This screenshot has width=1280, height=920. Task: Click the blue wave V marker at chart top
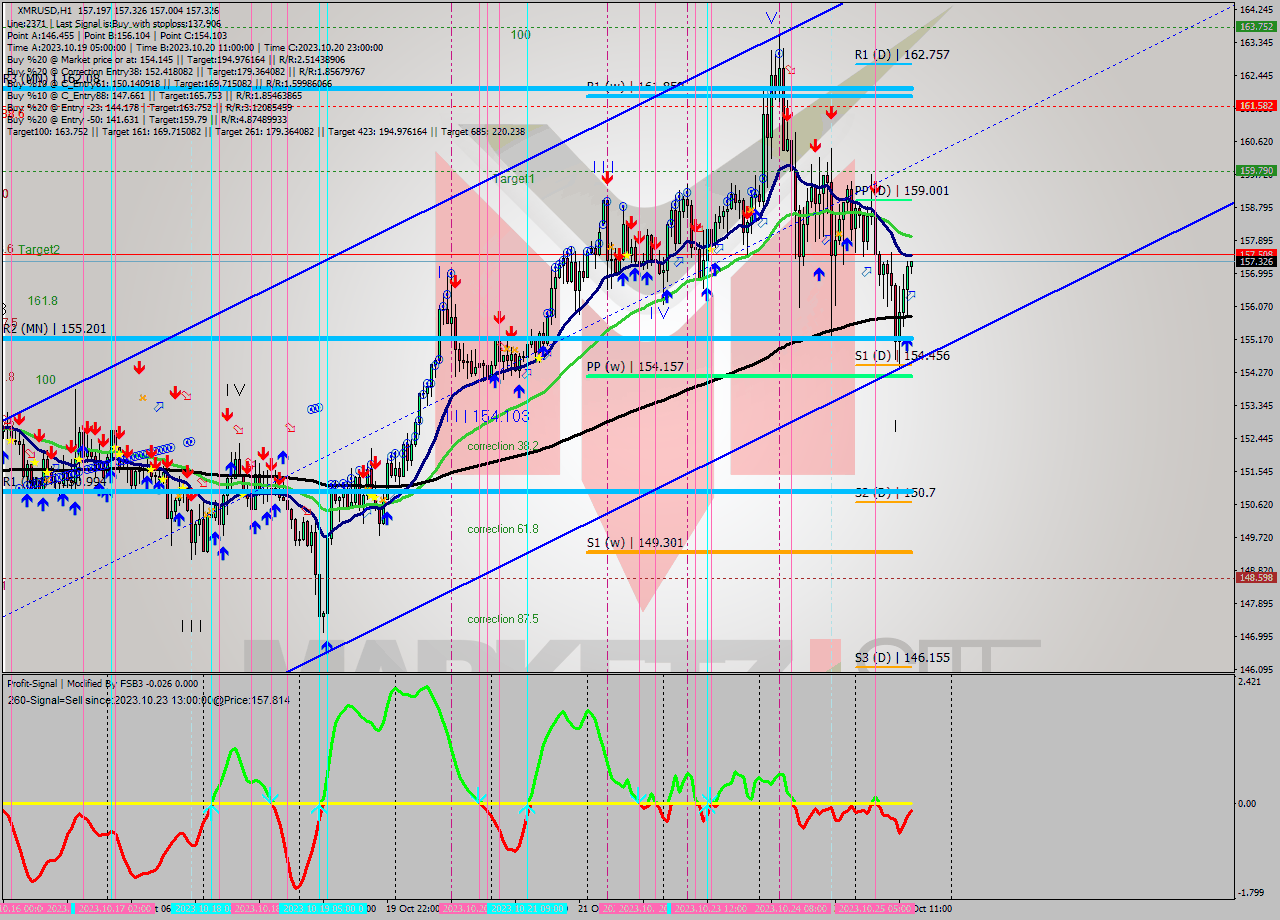[771, 17]
